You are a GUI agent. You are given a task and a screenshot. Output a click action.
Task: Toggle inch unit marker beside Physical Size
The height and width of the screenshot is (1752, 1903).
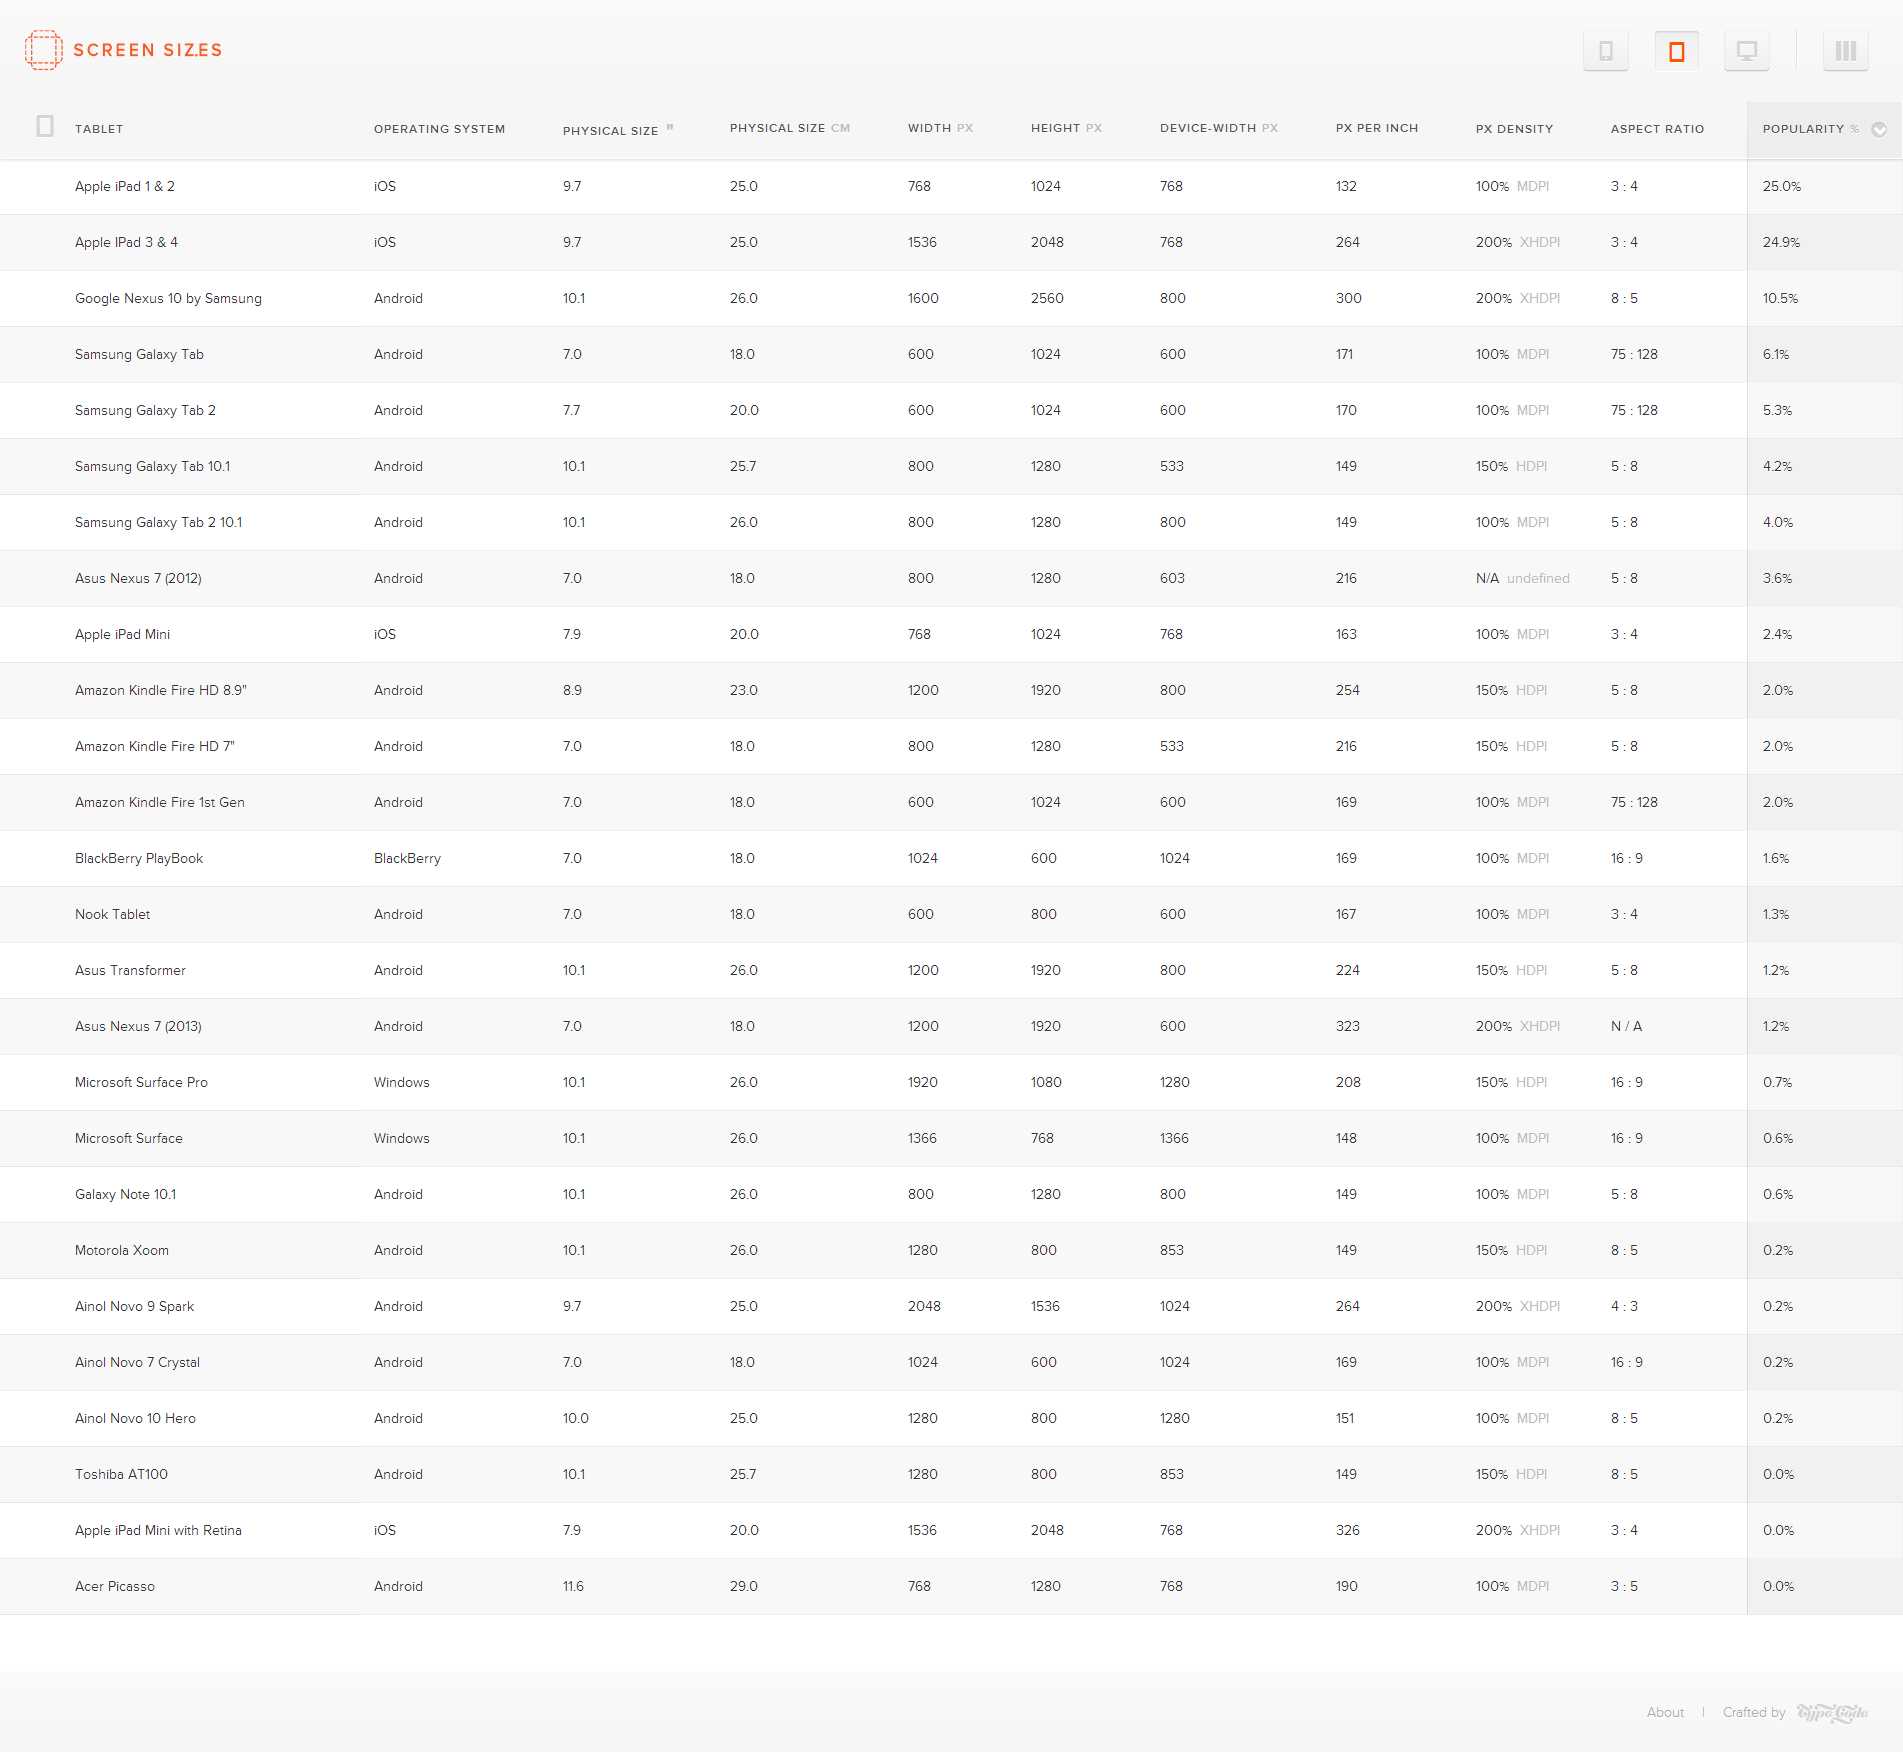point(670,127)
